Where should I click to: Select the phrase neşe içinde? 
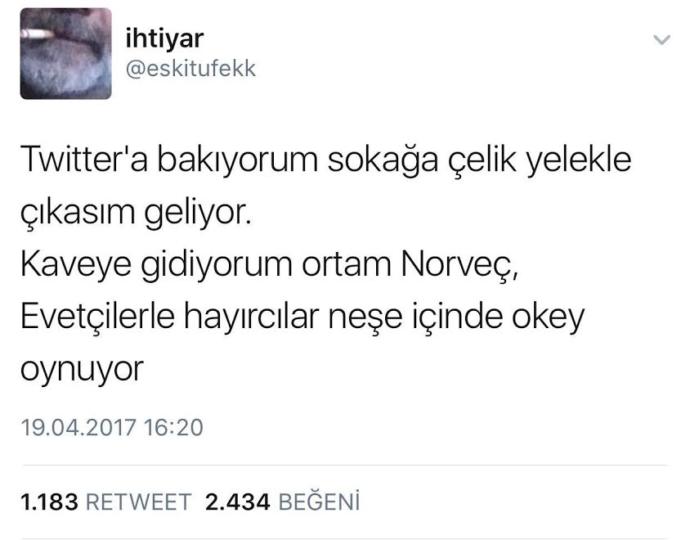(415, 318)
